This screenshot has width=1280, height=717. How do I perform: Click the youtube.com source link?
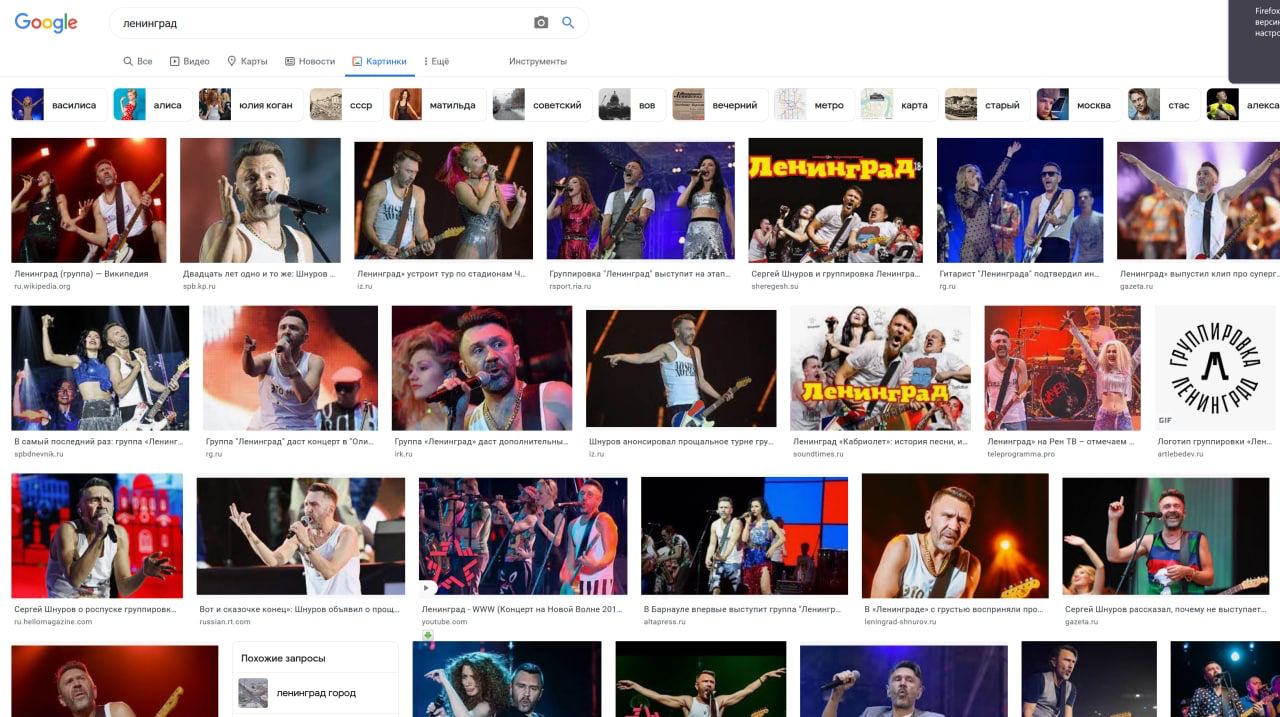[444, 622]
